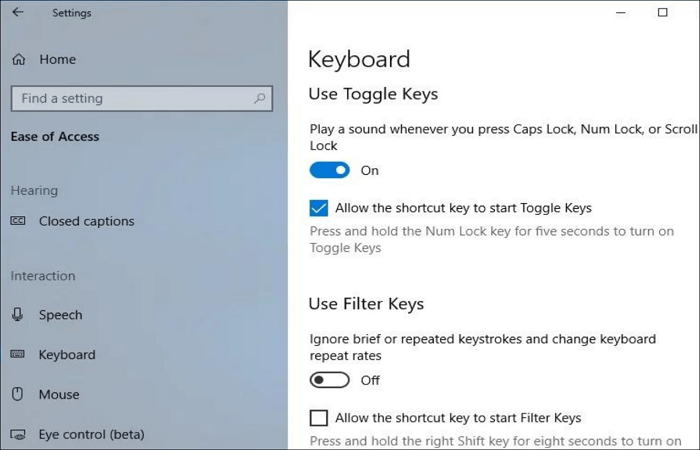Go to Eye control (beta)
Image resolution: width=700 pixels, height=450 pixels.
91,435
